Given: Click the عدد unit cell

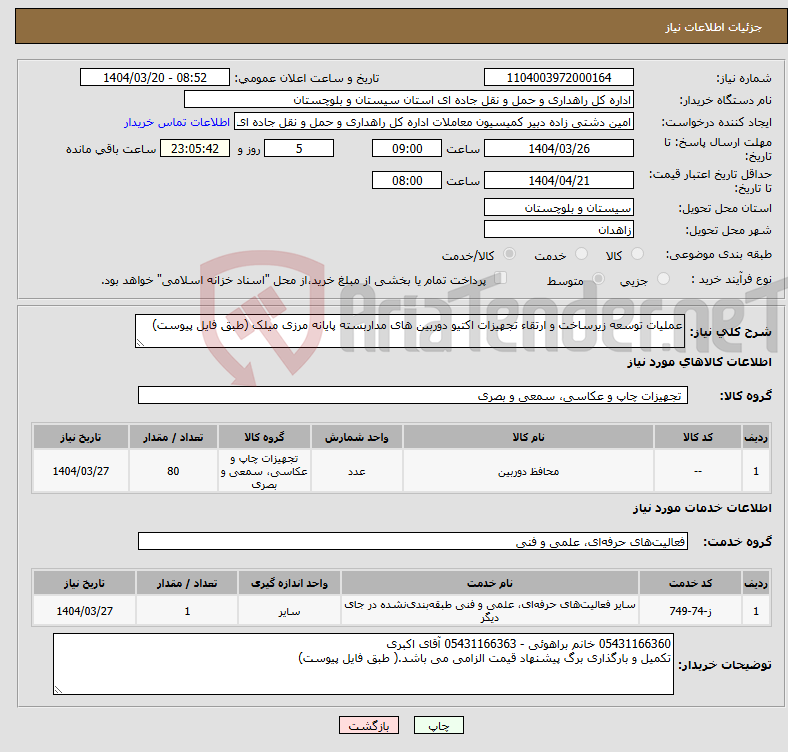Looking at the screenshot, I should pyautogui.click(x=356, y=471).
